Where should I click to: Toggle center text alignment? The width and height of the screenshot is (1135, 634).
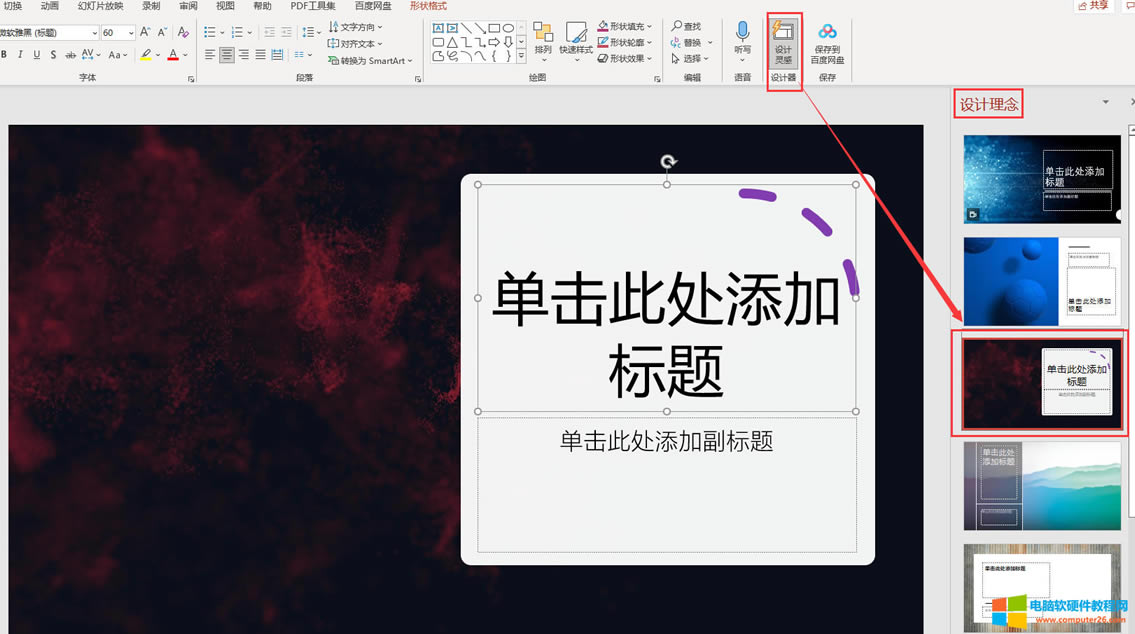click(x=227, y=55)
